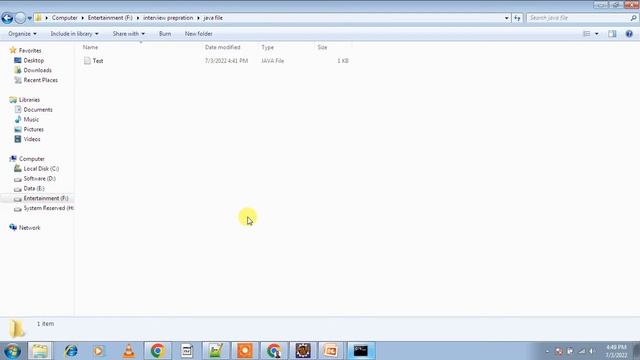Click the network icon in system tray

tap(582, 351)
